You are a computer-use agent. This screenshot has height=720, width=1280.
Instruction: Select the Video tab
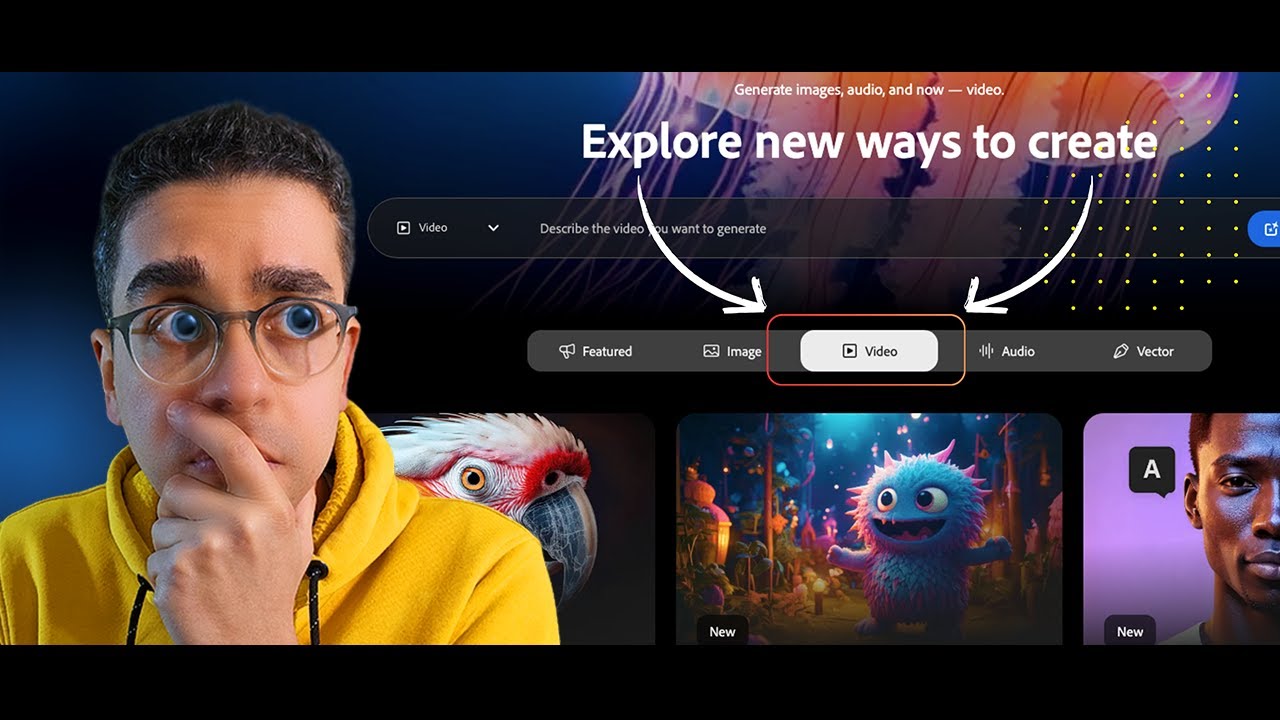pyautogui.click(x=869, y=351)
